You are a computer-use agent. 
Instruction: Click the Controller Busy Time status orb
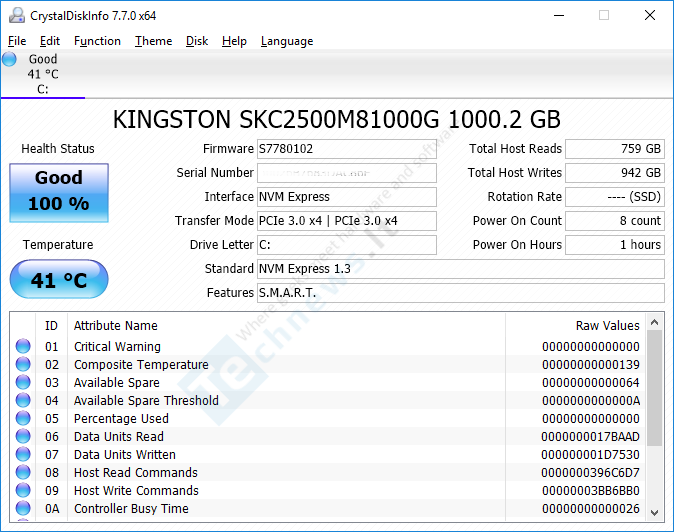tap(23, 508)
